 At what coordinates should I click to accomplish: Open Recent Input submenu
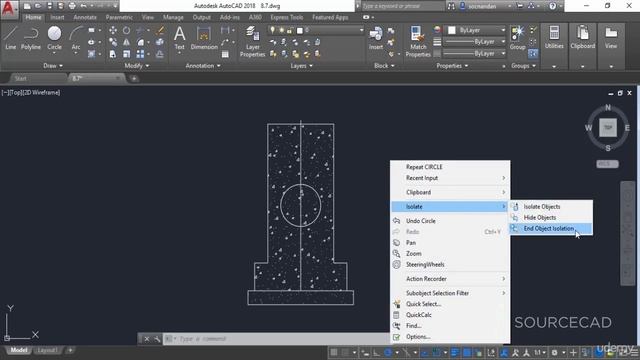point(450,178)
